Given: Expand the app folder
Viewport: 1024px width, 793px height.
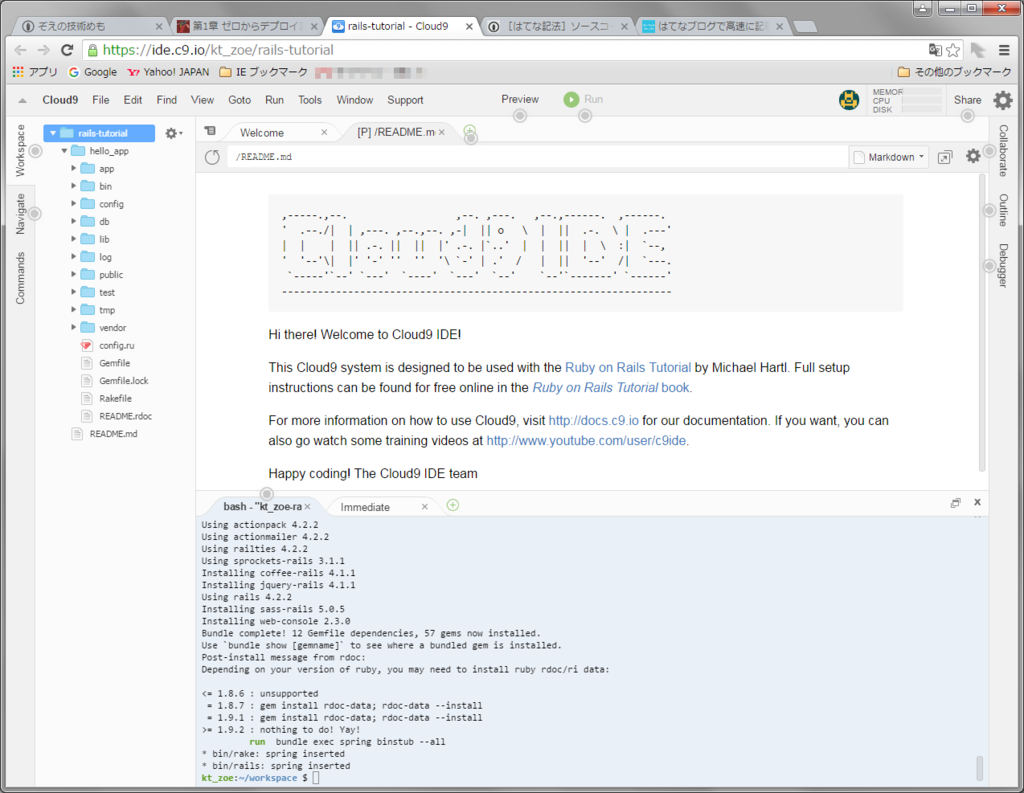Looking at the screenshot, I should point(74,169).
